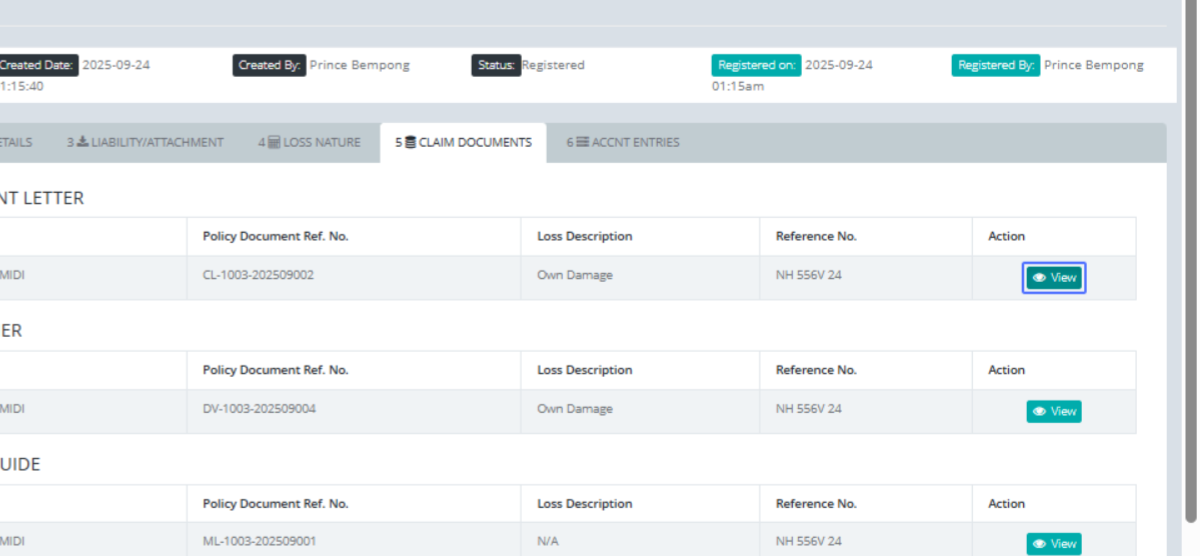The height and width of the screenshot is (556, 1200).
Task: Click the Registered status value text
Action: click(554, 66)
